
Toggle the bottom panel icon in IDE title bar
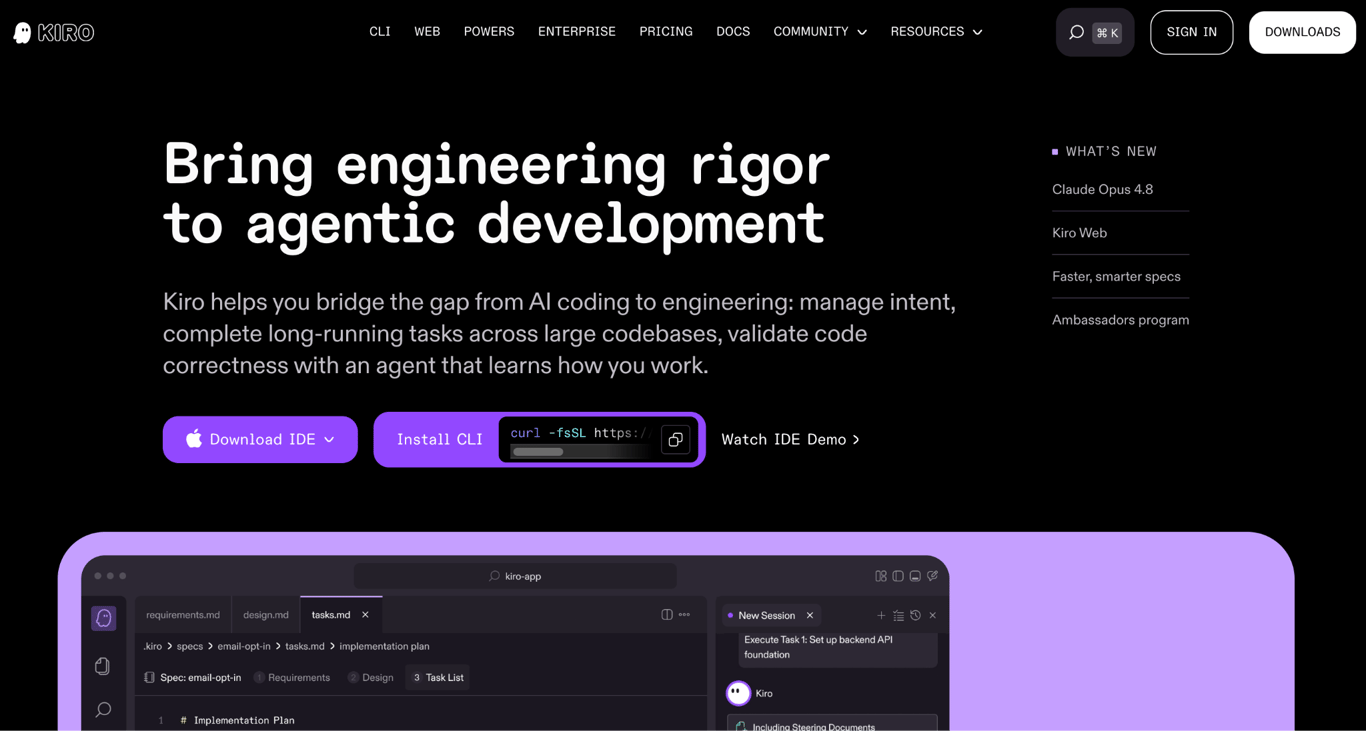pyautogui.click(x=915, y=576)
